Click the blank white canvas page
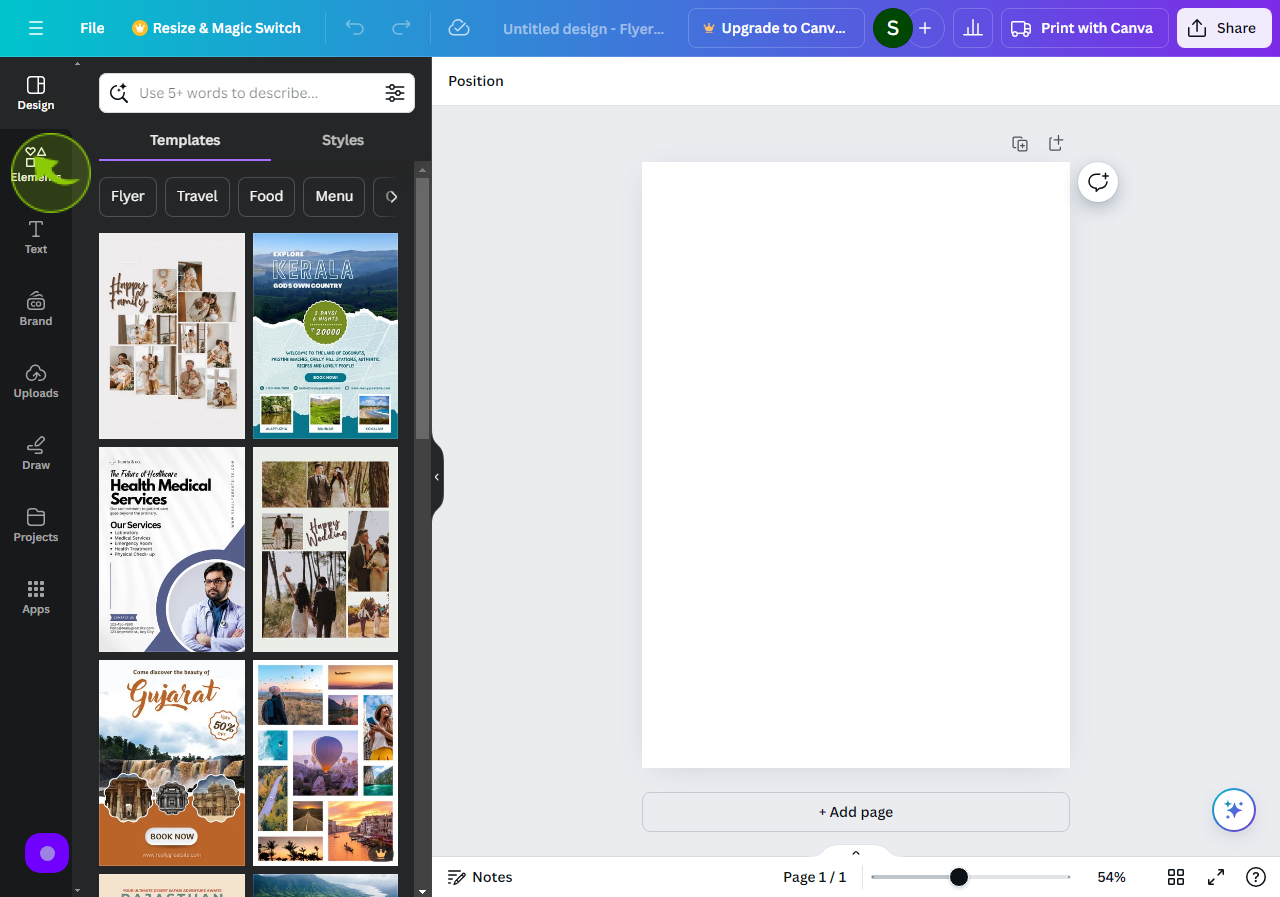This screenshot has height=897, width=1280. click(856, 465)
